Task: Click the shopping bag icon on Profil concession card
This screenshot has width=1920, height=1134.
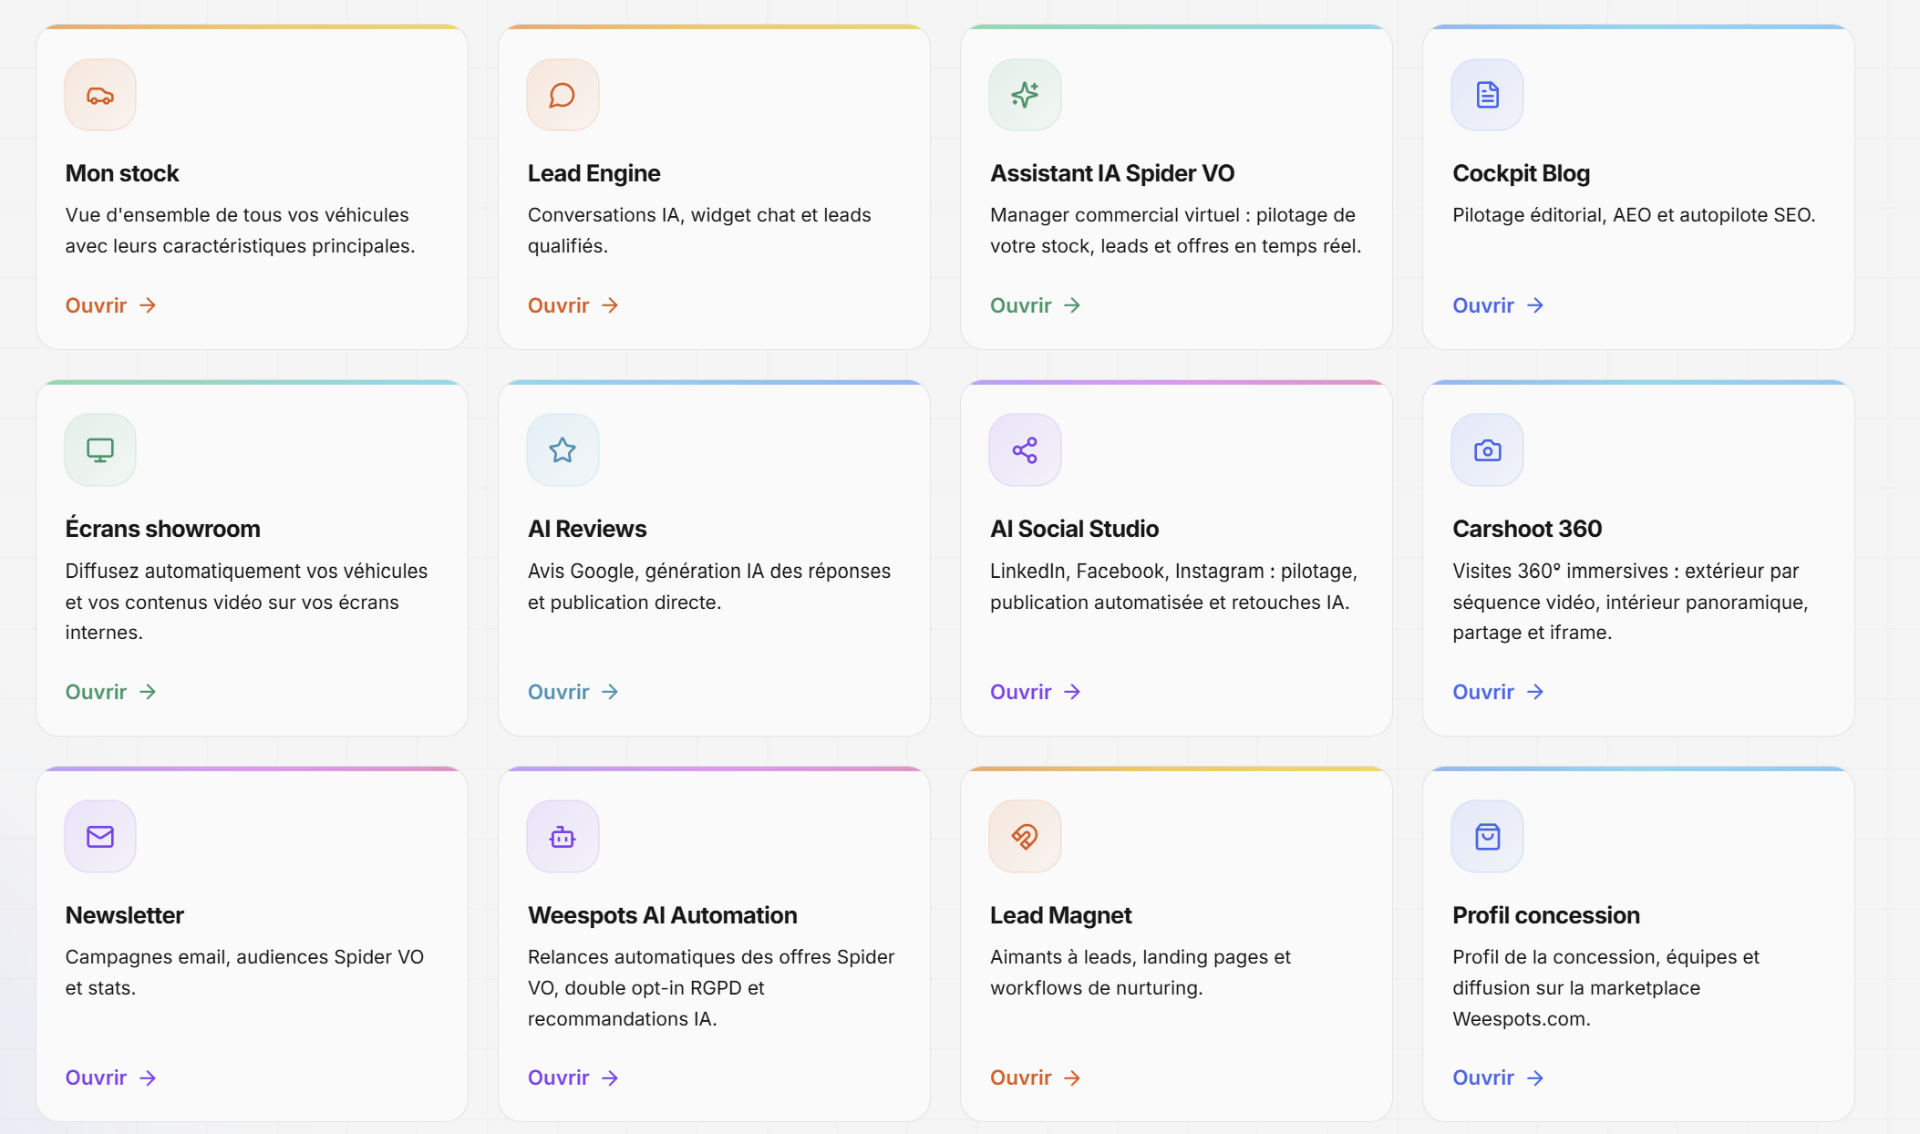Action: click(x=1487, y=836)
